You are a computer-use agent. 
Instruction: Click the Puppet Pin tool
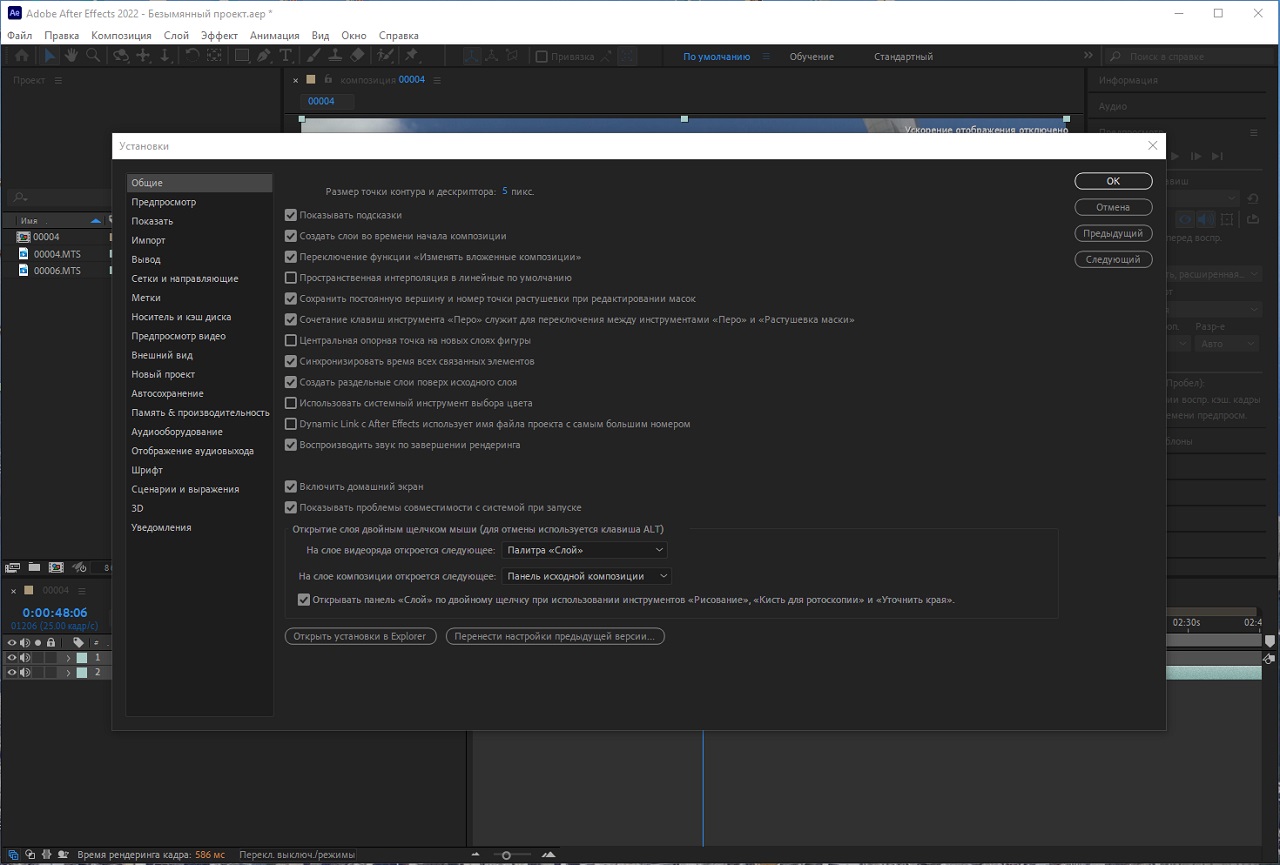411,56
